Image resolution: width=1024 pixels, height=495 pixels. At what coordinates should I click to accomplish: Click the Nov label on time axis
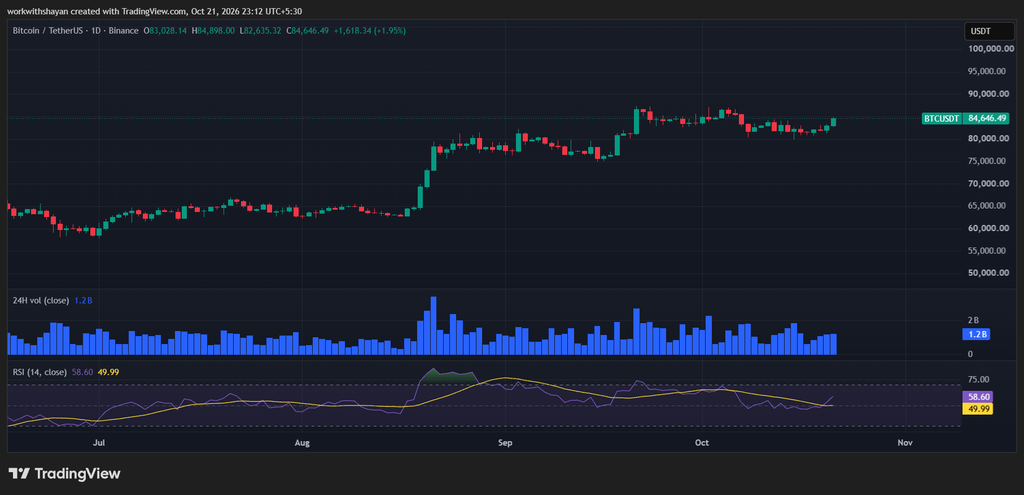(904, 443)
